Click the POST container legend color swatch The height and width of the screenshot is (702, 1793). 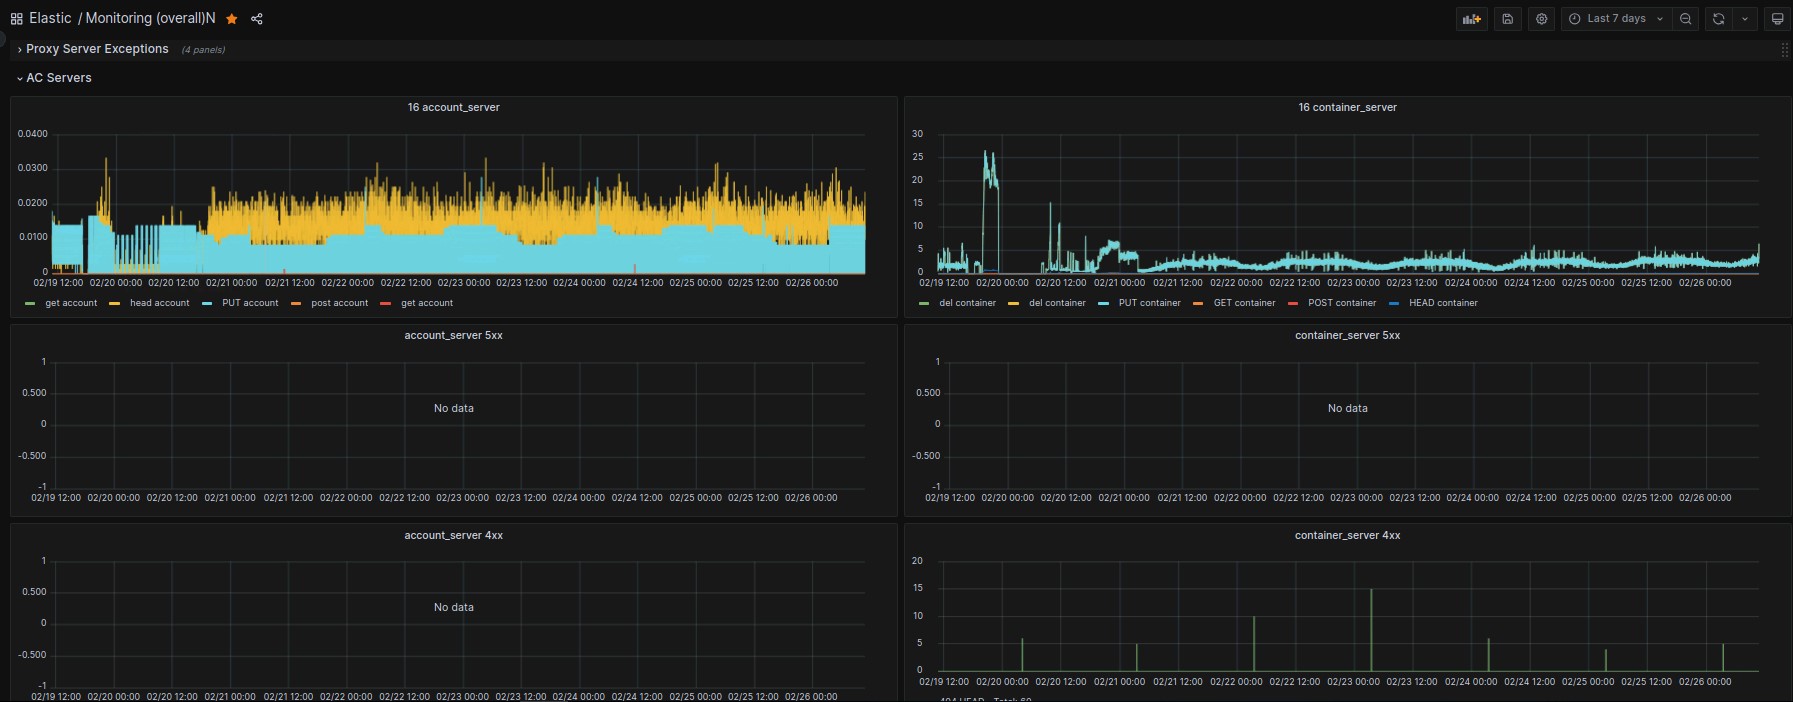[1293, 303]
